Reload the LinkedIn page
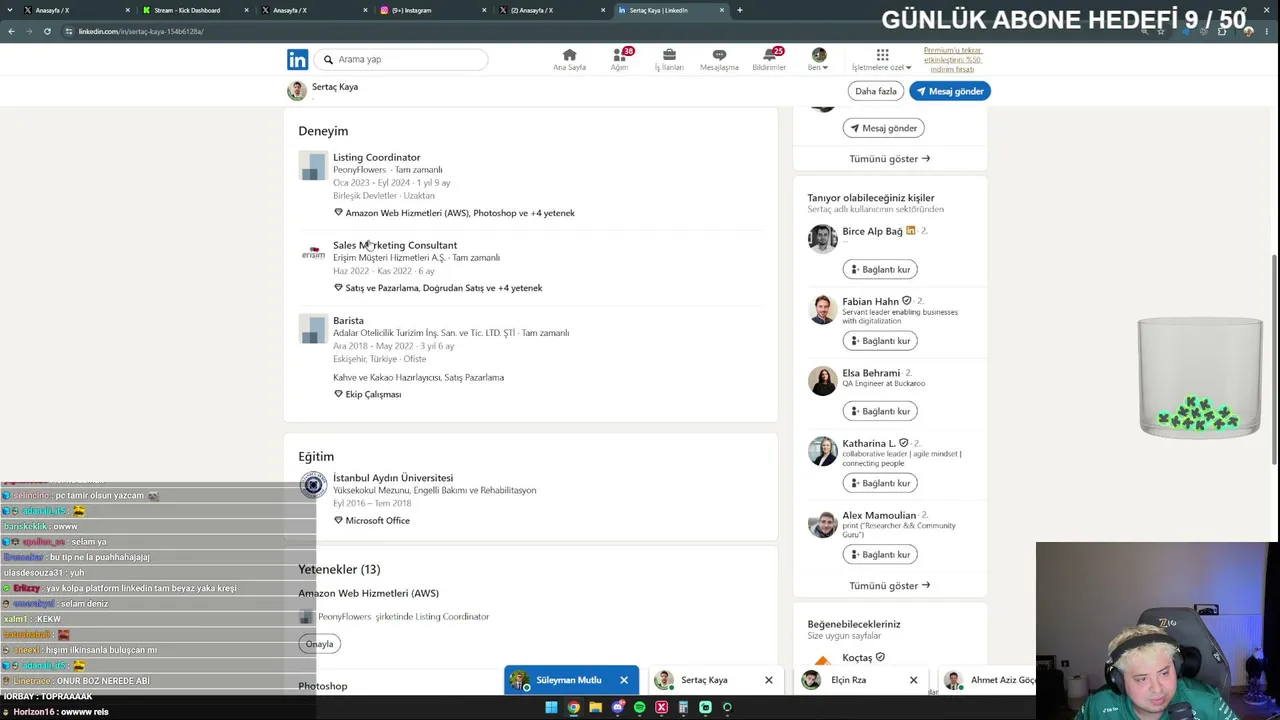Screen dimensions: 1280x720 47,31
